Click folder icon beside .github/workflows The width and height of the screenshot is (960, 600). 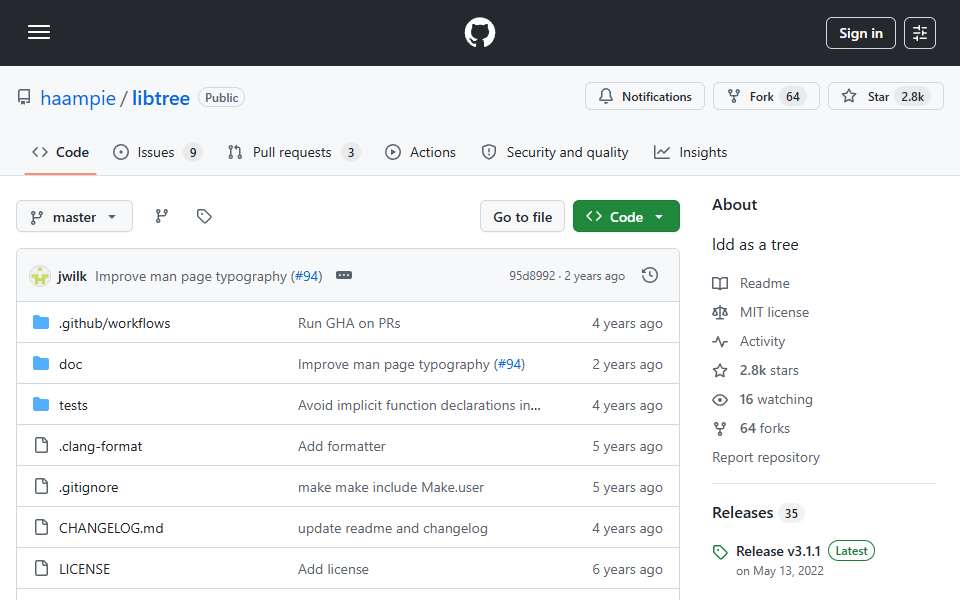pyautogui.click(x=41, y=323)
